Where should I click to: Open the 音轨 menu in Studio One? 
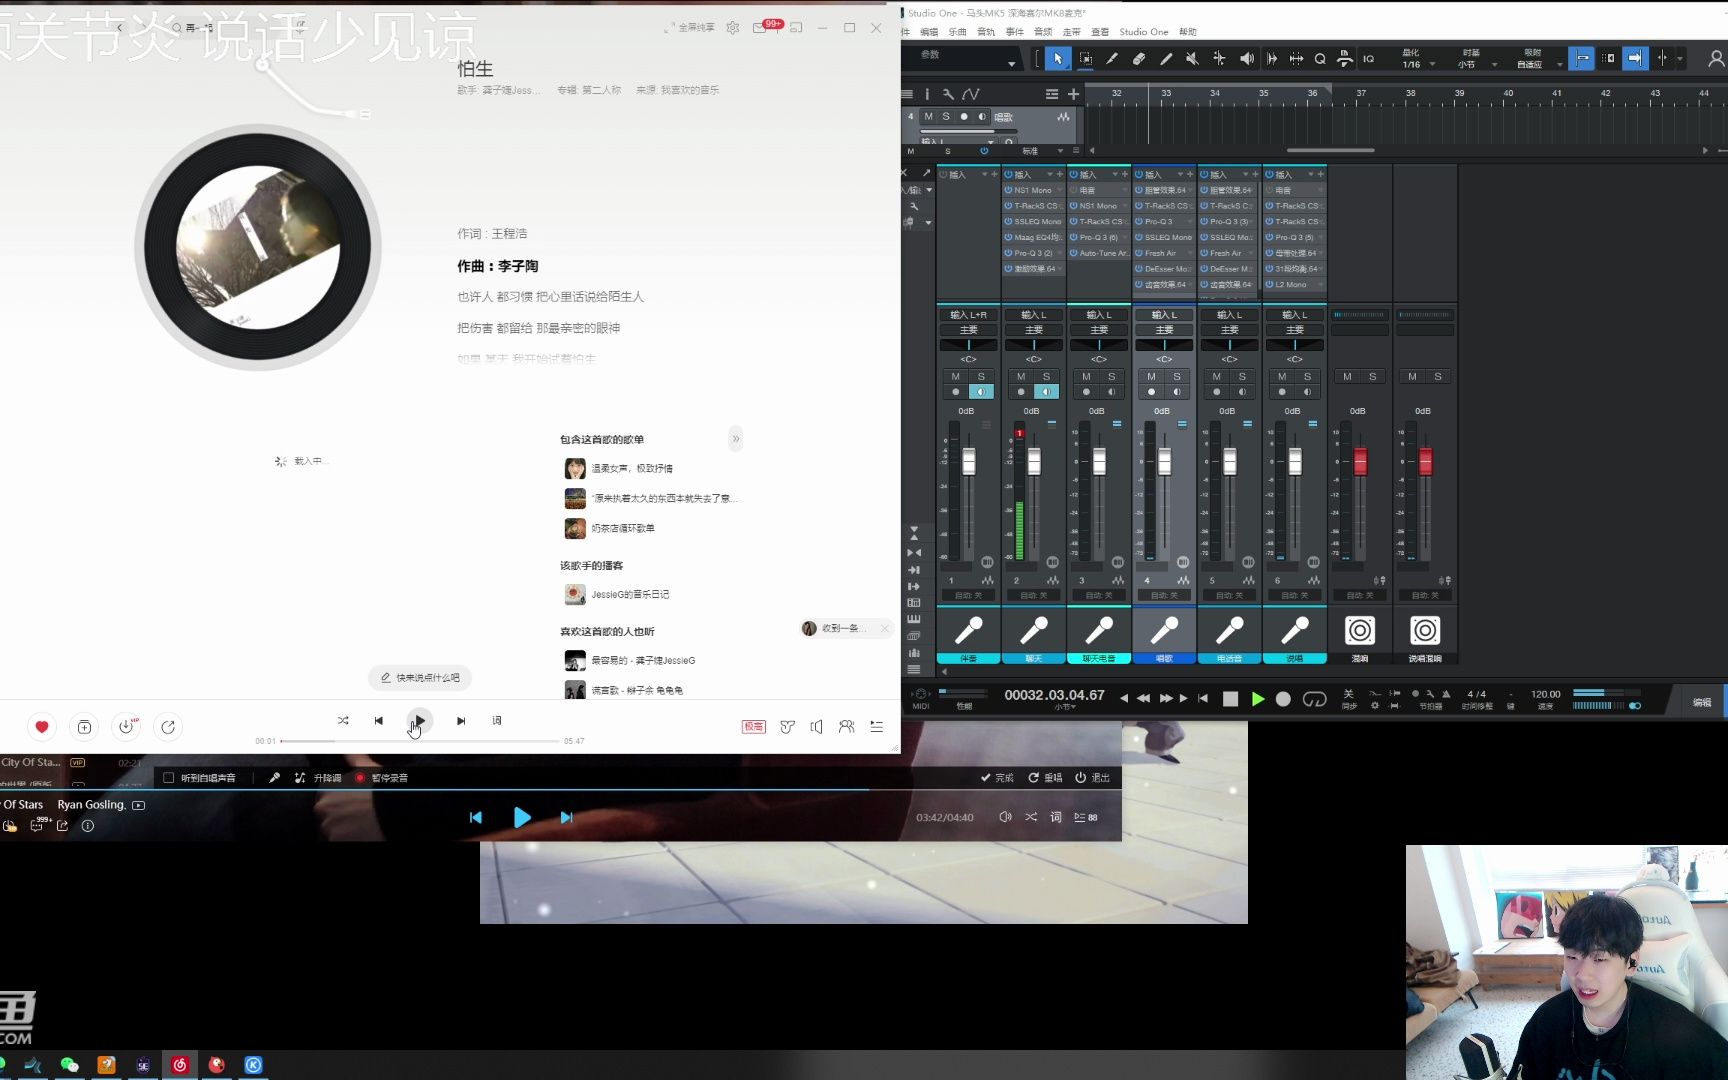[x=986, y=32]
